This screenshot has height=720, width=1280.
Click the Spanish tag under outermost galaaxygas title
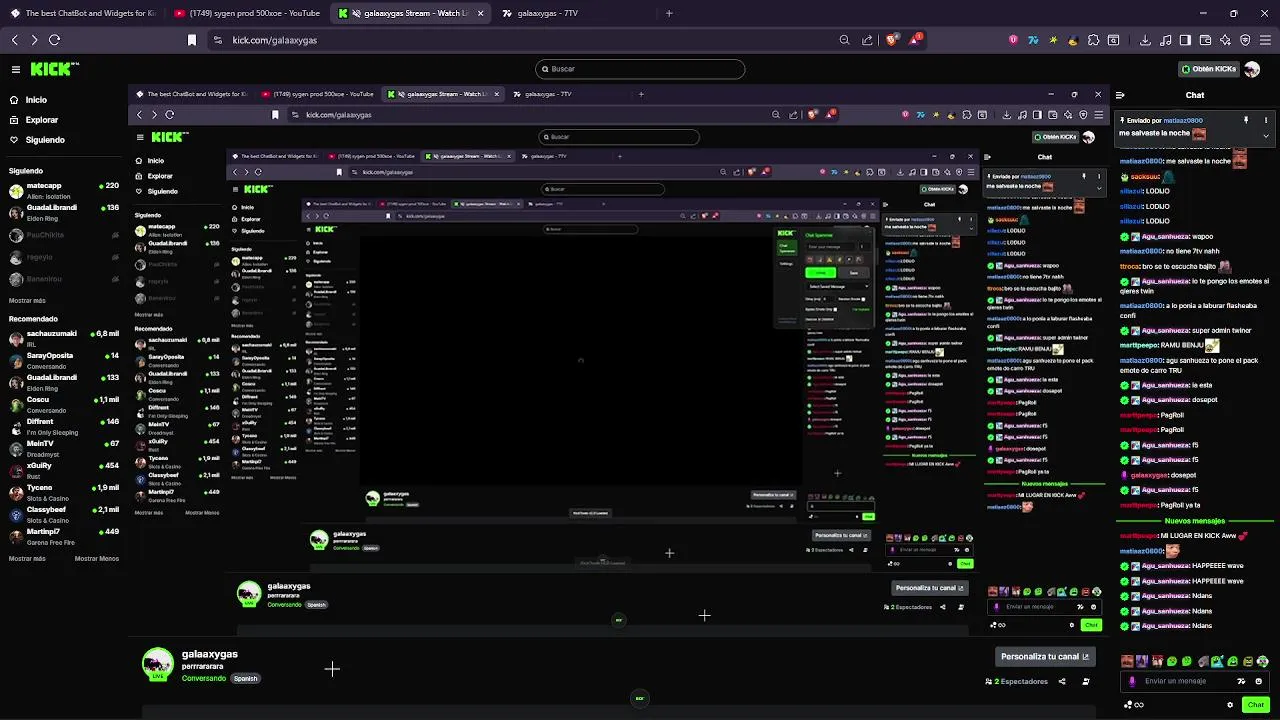tap(245, 679)
